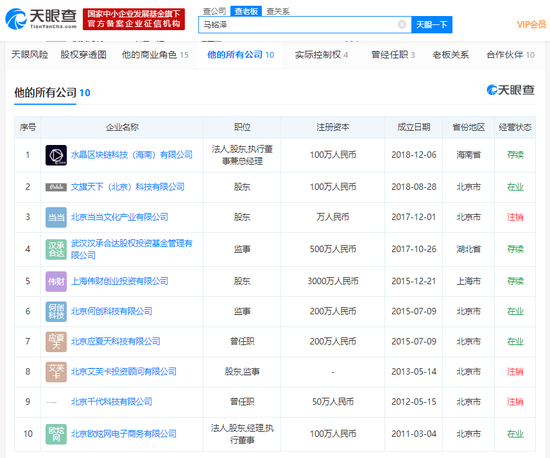Open the 何创科技 company logo icon

coord(56,311)
